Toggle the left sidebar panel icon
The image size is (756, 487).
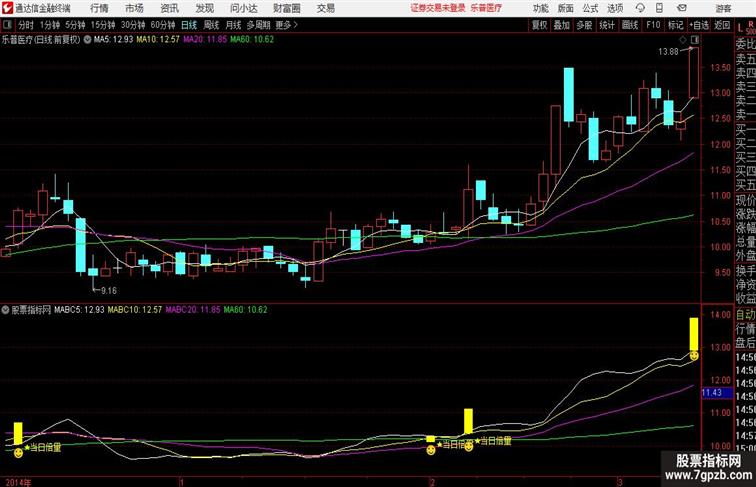pyautogui.click(x=7, y=25)
